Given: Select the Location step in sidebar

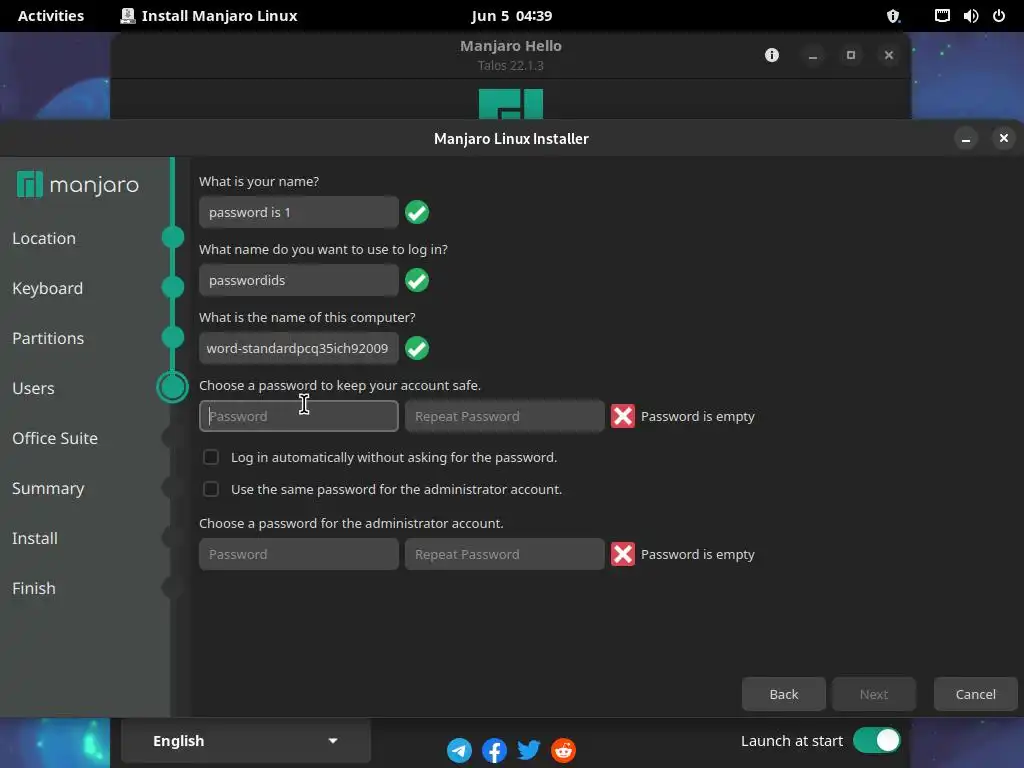Looking at the screenshot, I should 44,238.
